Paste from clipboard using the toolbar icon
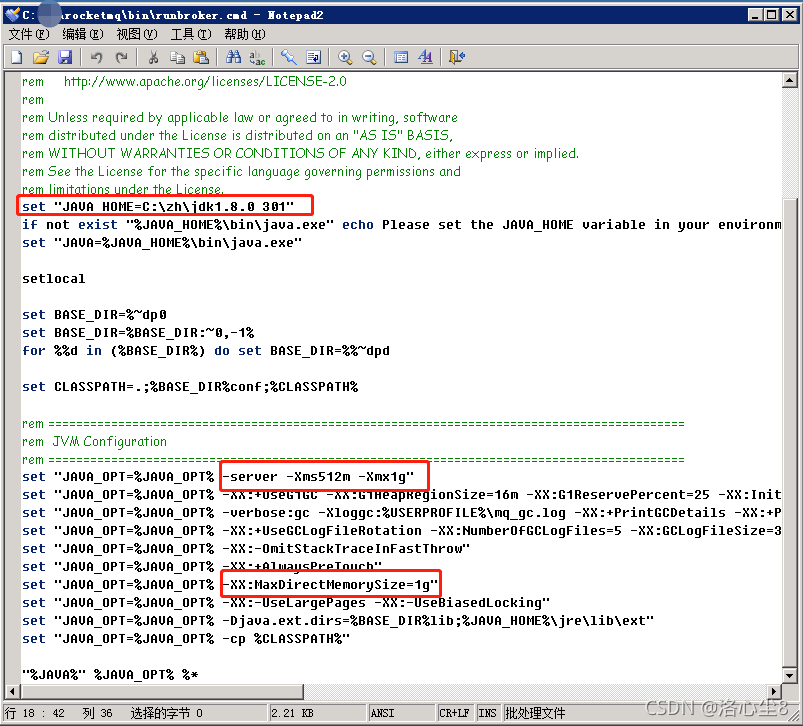The width and height of the screenshot is (803, 726). pos(201,57)
